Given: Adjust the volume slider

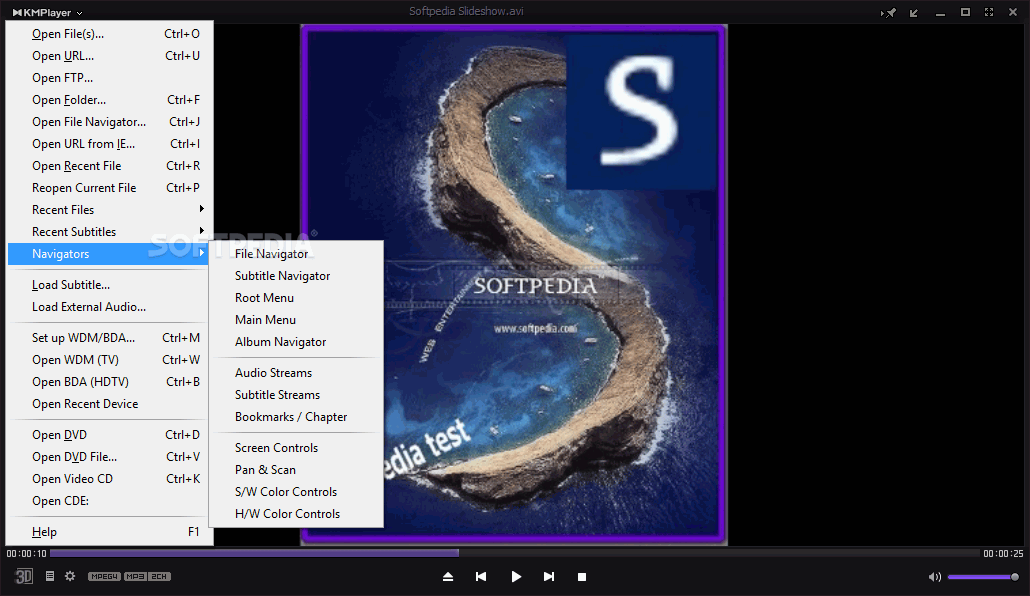Looking at the screenshot, I should pos(983,577).
